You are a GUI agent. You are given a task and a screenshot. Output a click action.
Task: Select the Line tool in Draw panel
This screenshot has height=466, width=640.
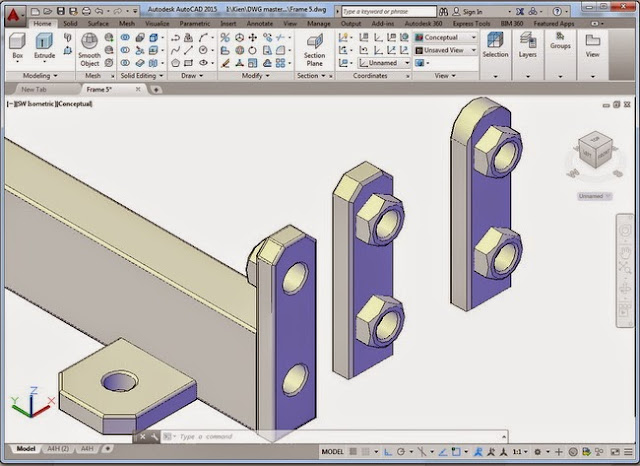coord(188,50)
